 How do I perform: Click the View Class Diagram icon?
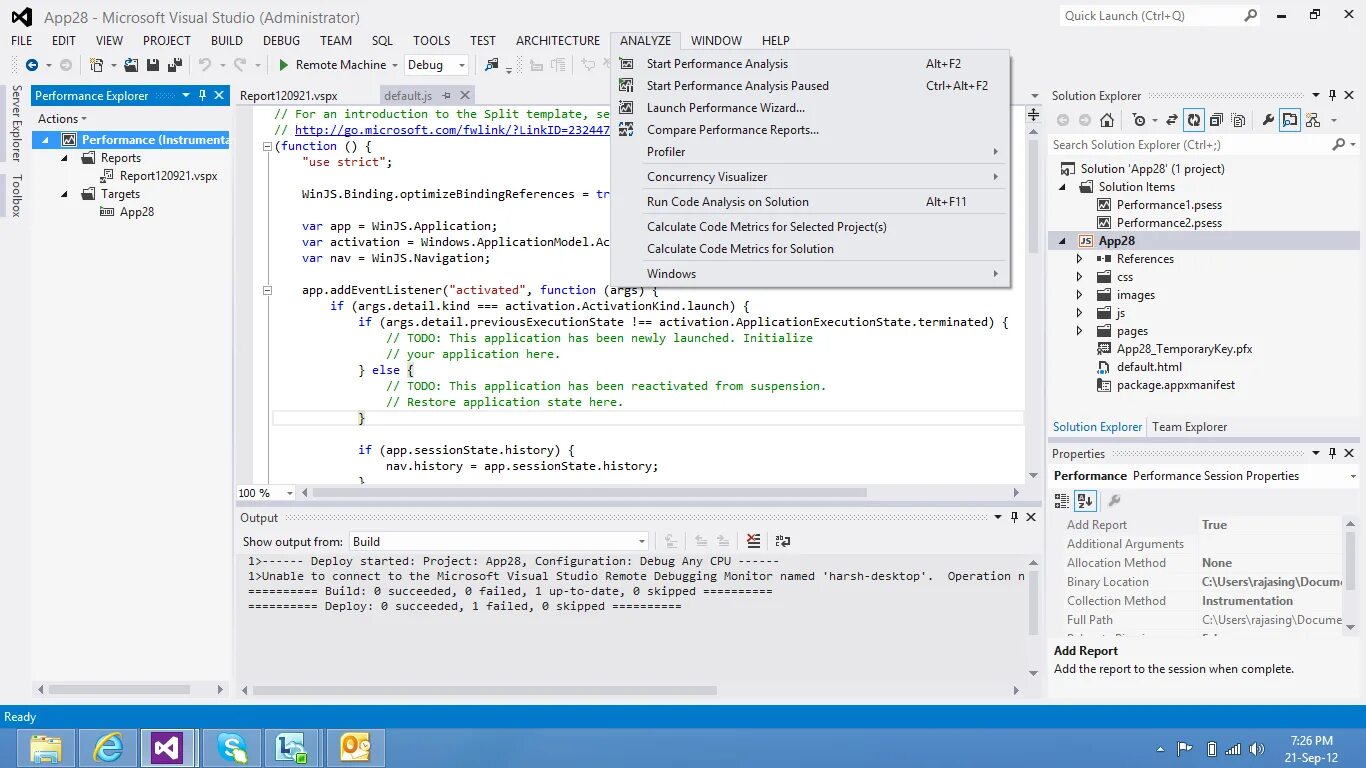tap(1312, 120)
